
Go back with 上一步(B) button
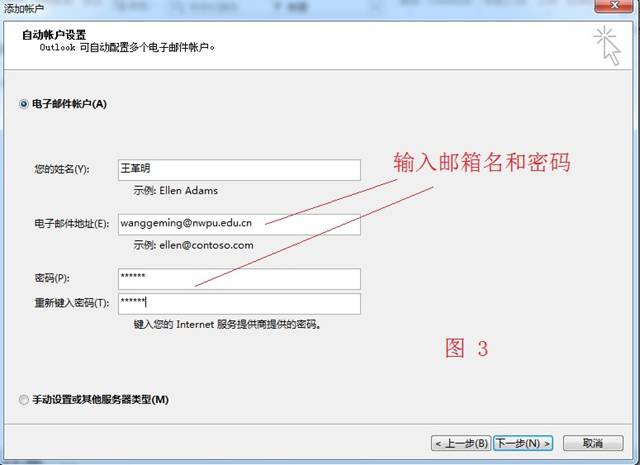click(461, 443)
